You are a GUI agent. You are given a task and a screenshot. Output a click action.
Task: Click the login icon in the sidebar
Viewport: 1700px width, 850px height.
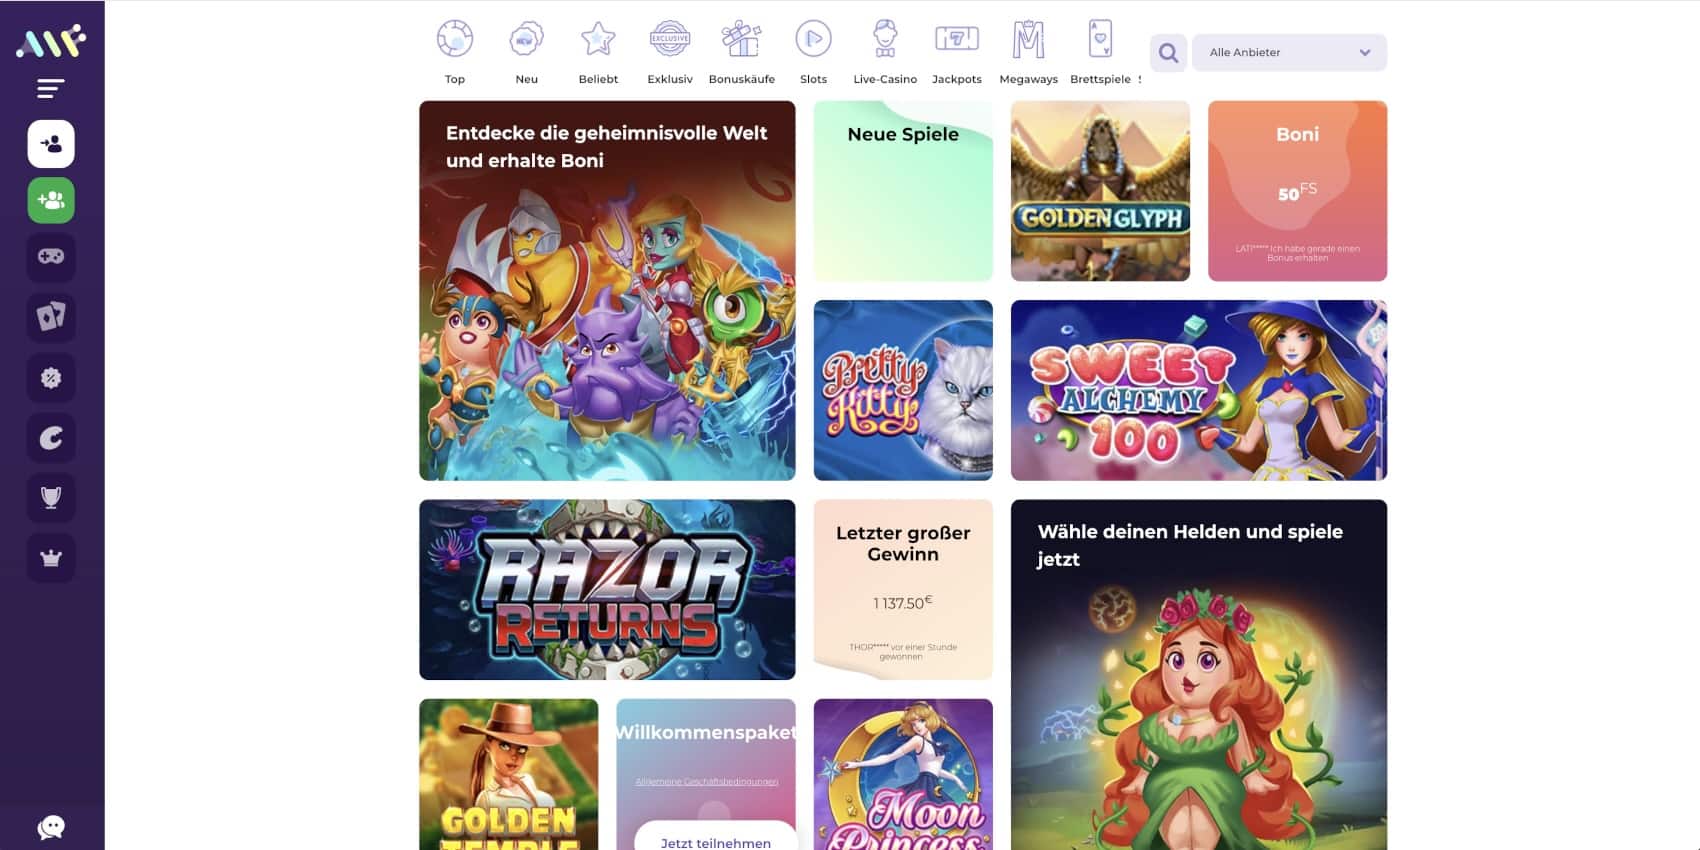click(51, 144)
